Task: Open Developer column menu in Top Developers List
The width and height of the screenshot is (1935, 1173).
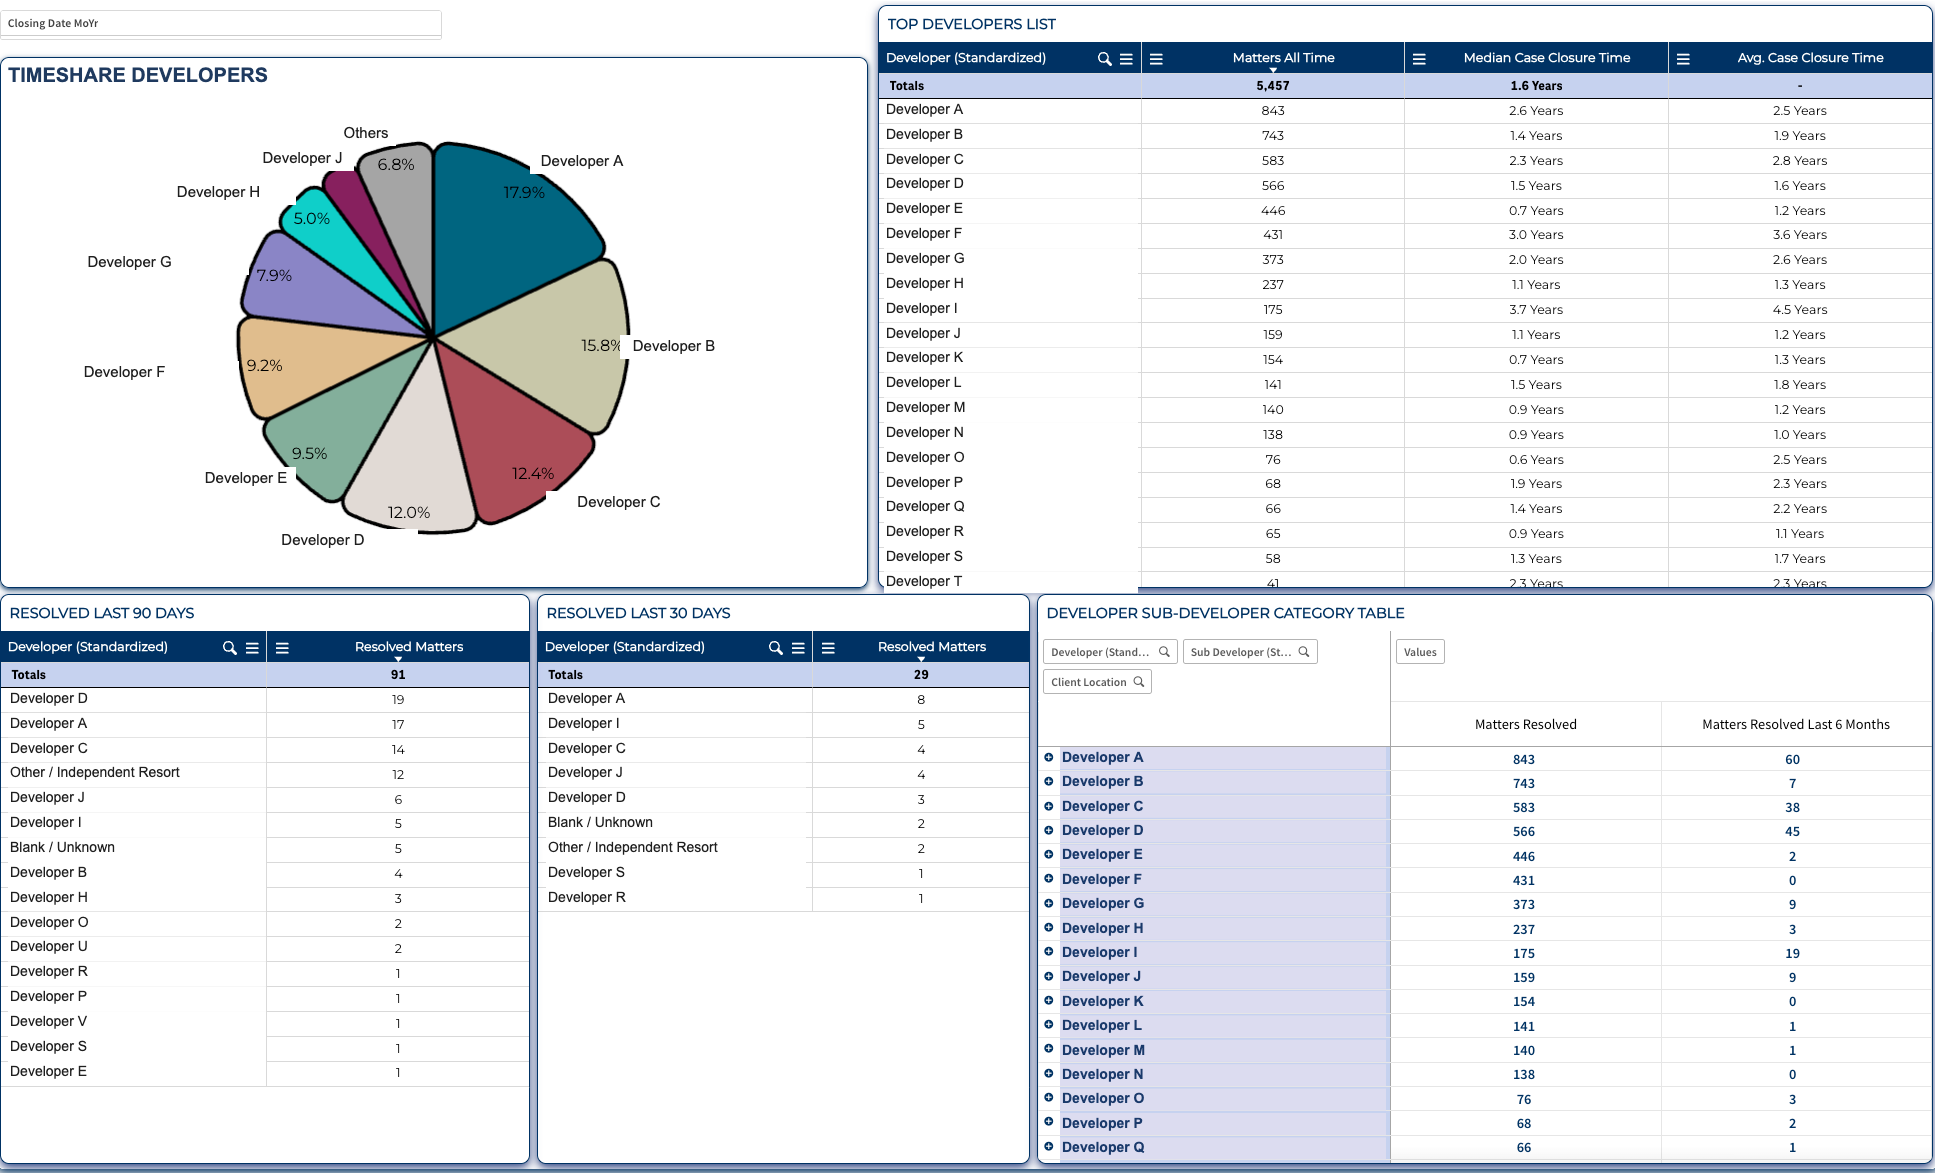Action: coord(1126,59)
